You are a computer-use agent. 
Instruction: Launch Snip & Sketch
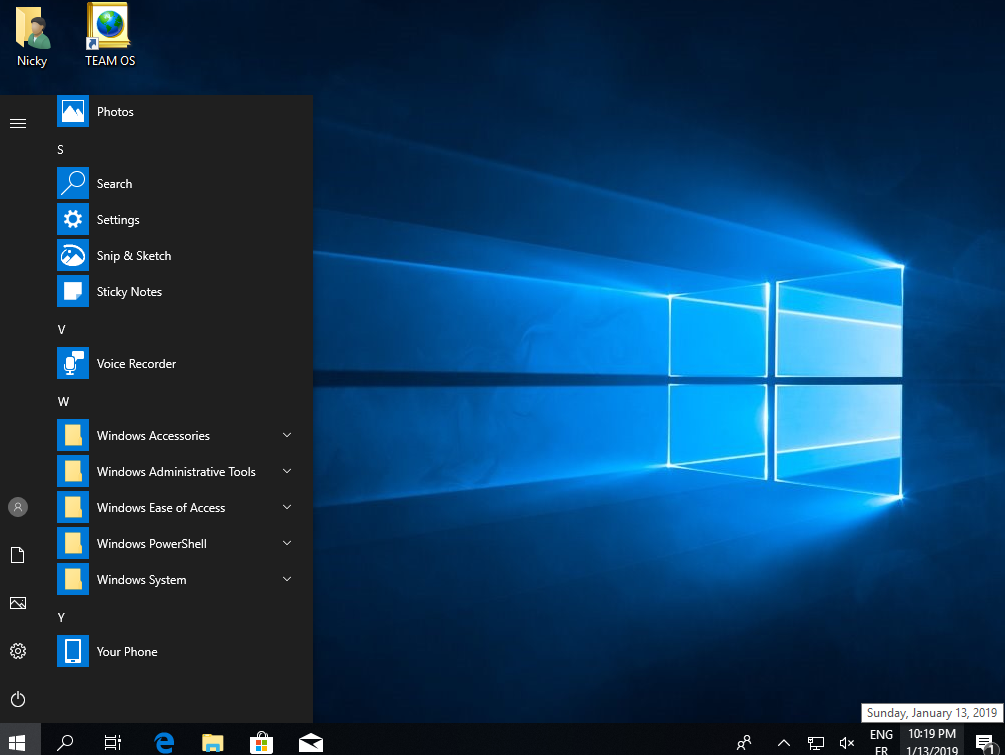[176, 255]
